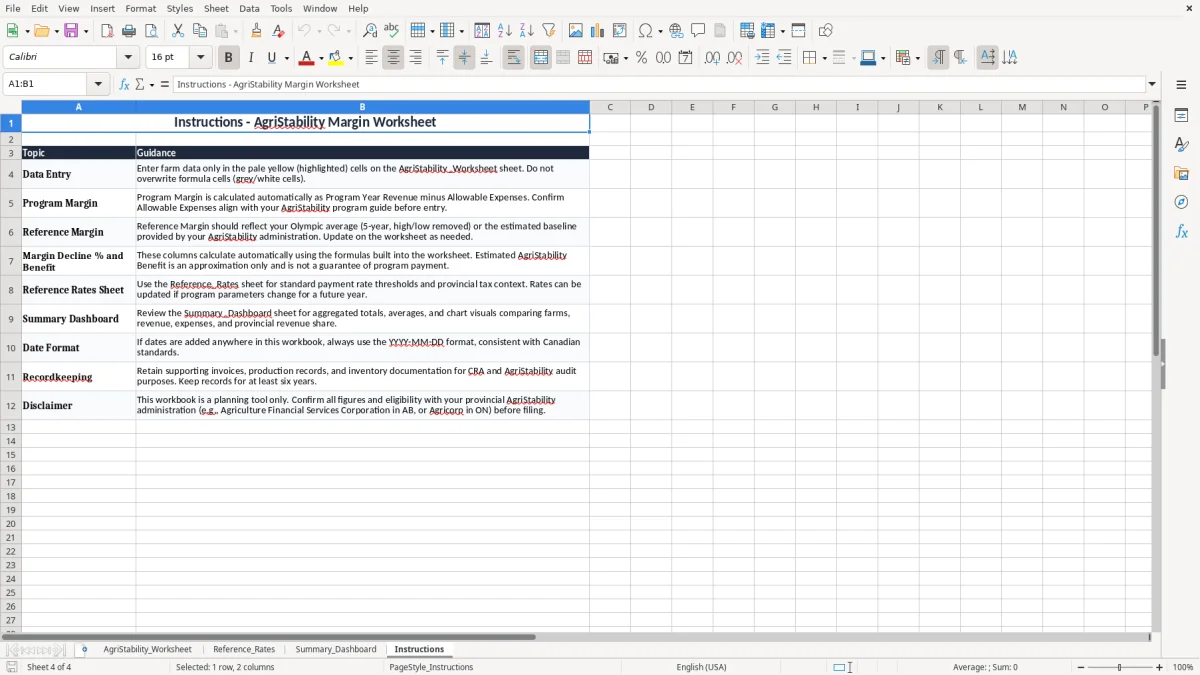Screen dimensions: 1200x675
Task: Toggle Center Vertically alignment
Action: 464,58
